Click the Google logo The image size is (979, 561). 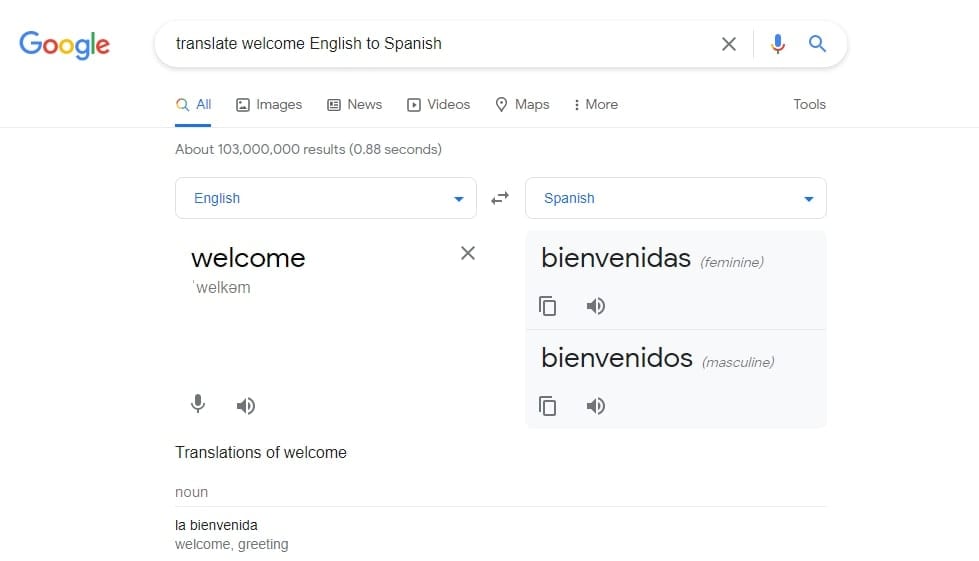click(x=64, y=44)
